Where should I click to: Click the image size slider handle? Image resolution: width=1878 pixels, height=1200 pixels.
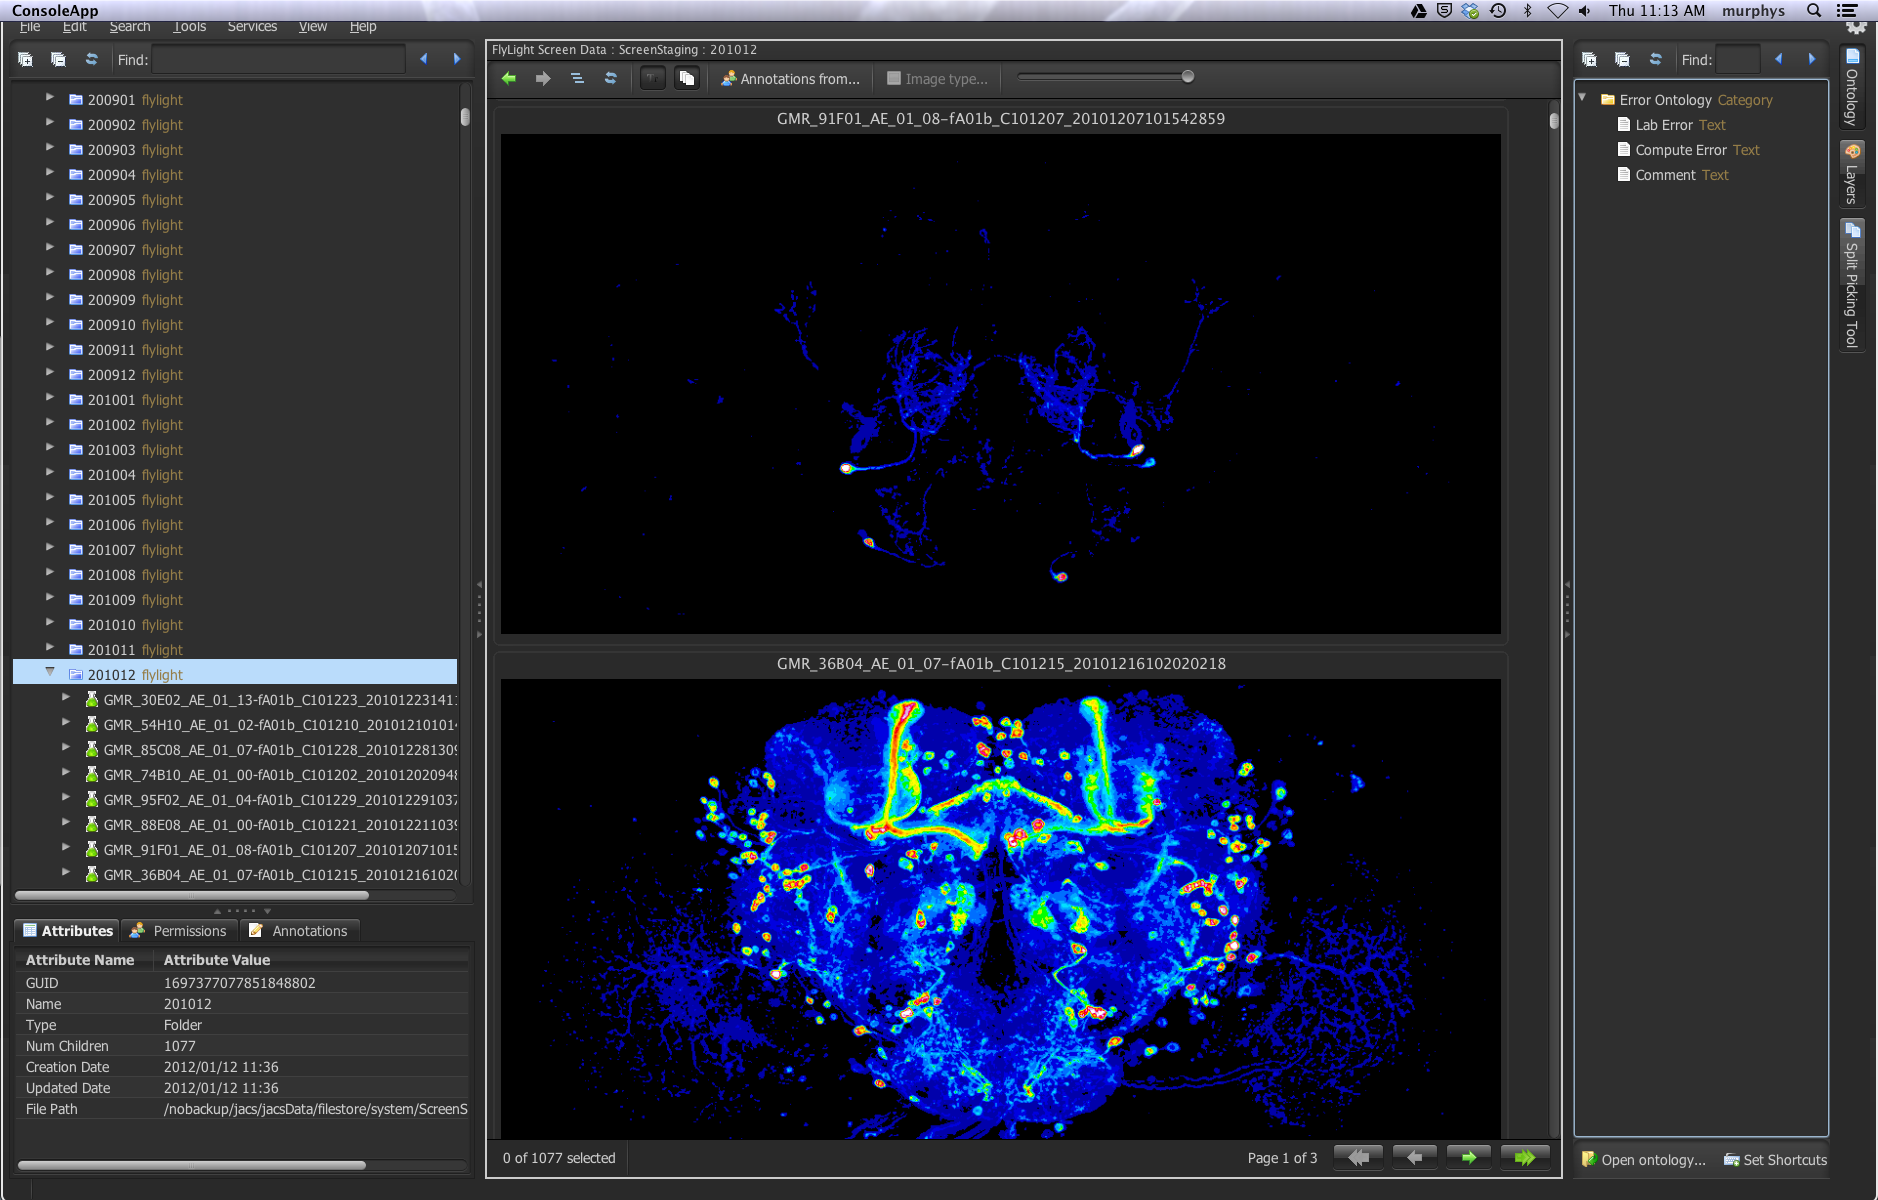click(1188, 77)
